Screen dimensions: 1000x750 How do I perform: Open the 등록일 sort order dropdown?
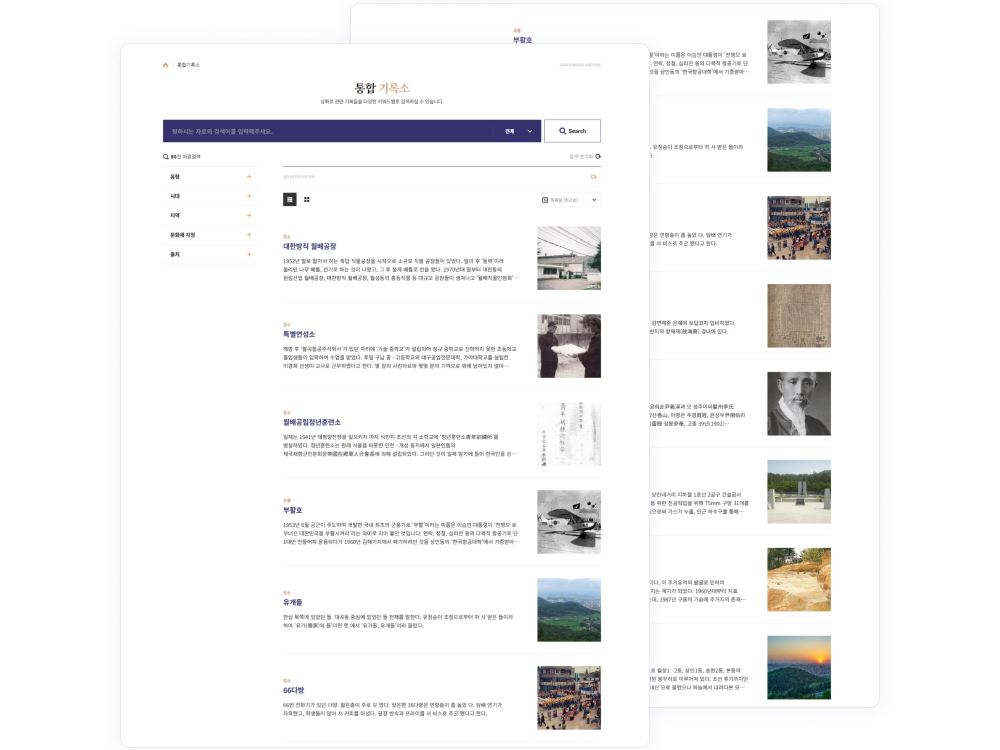click(569, 200)
